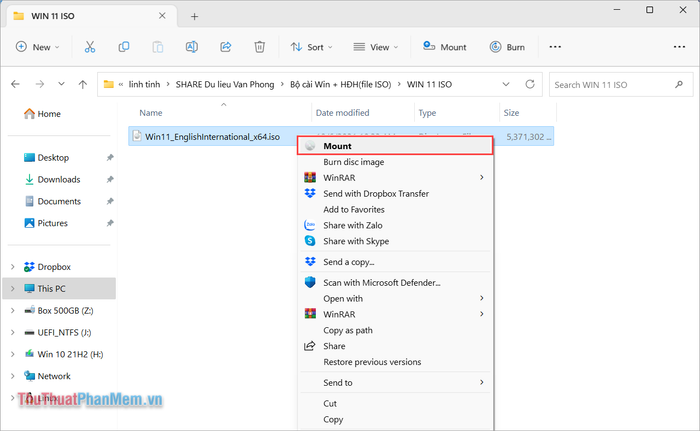The image size is (700, 431).
Task: Open the View dropdown menu
Action: (375, 47)
